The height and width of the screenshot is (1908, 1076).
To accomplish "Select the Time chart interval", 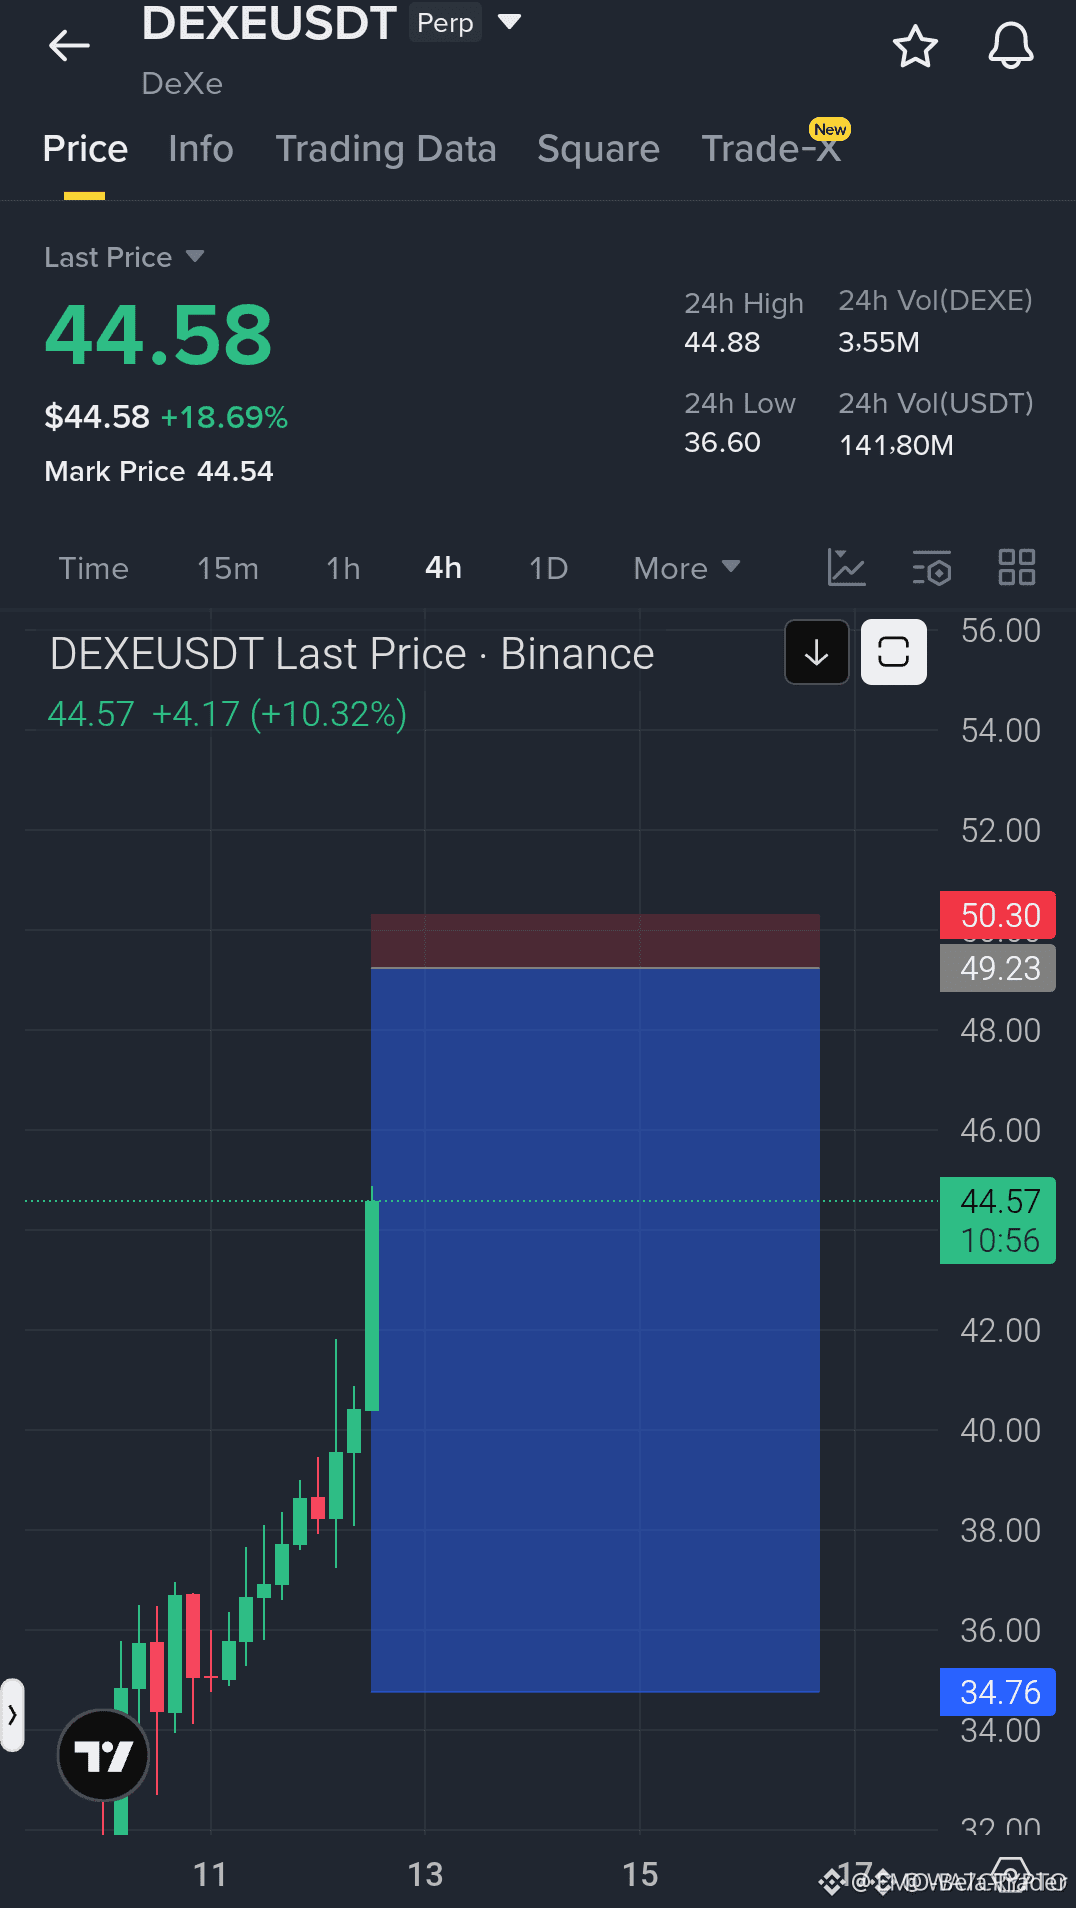I will 94,568.
